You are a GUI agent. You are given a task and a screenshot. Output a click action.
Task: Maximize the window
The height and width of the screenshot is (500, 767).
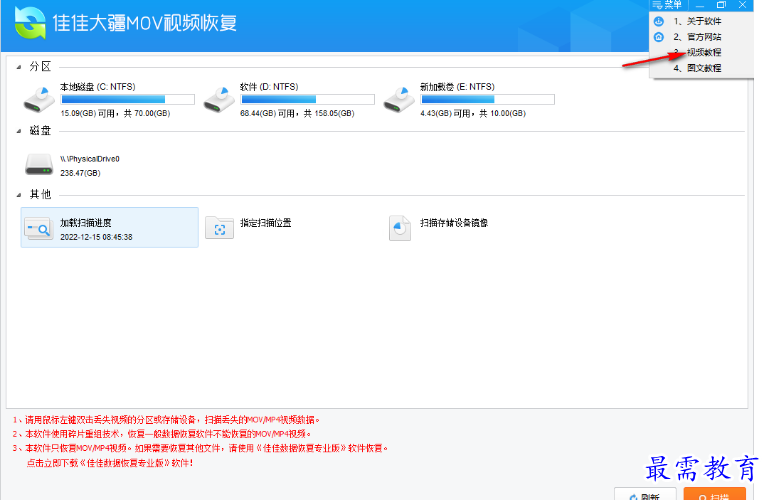(x=721, y=5)
